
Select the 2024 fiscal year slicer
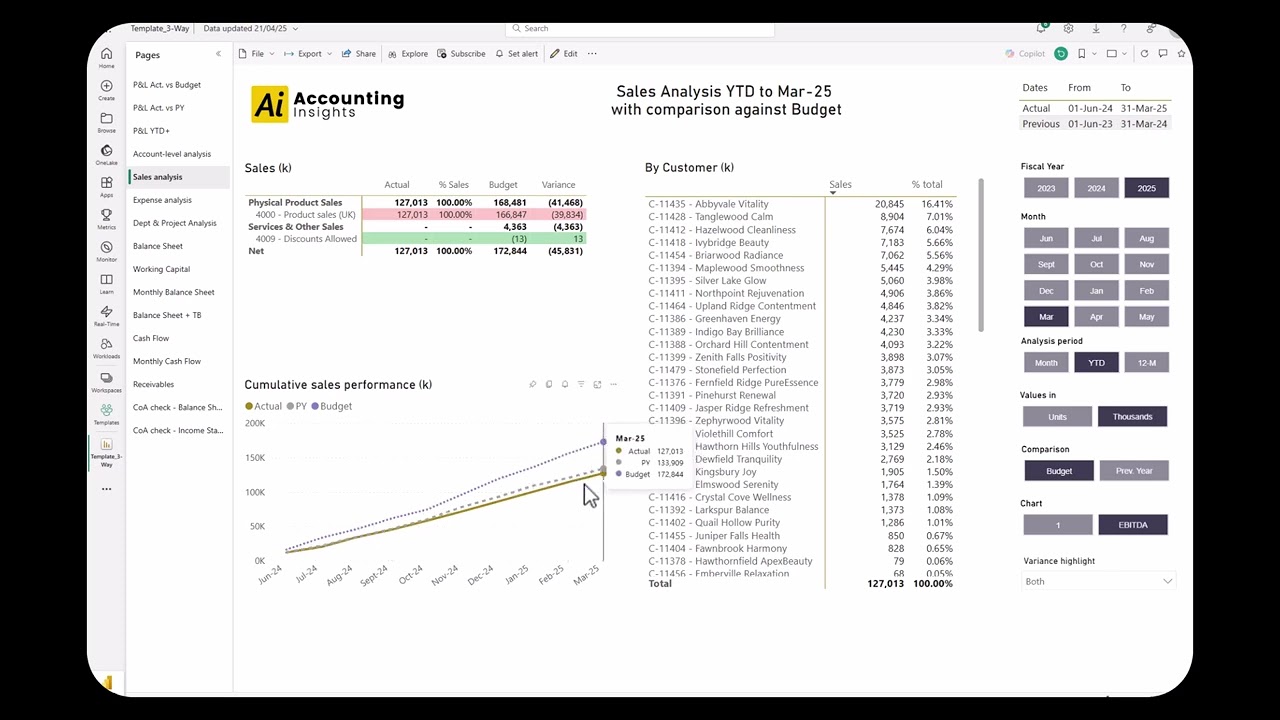pyautogui.click(x=1096, y=188)
